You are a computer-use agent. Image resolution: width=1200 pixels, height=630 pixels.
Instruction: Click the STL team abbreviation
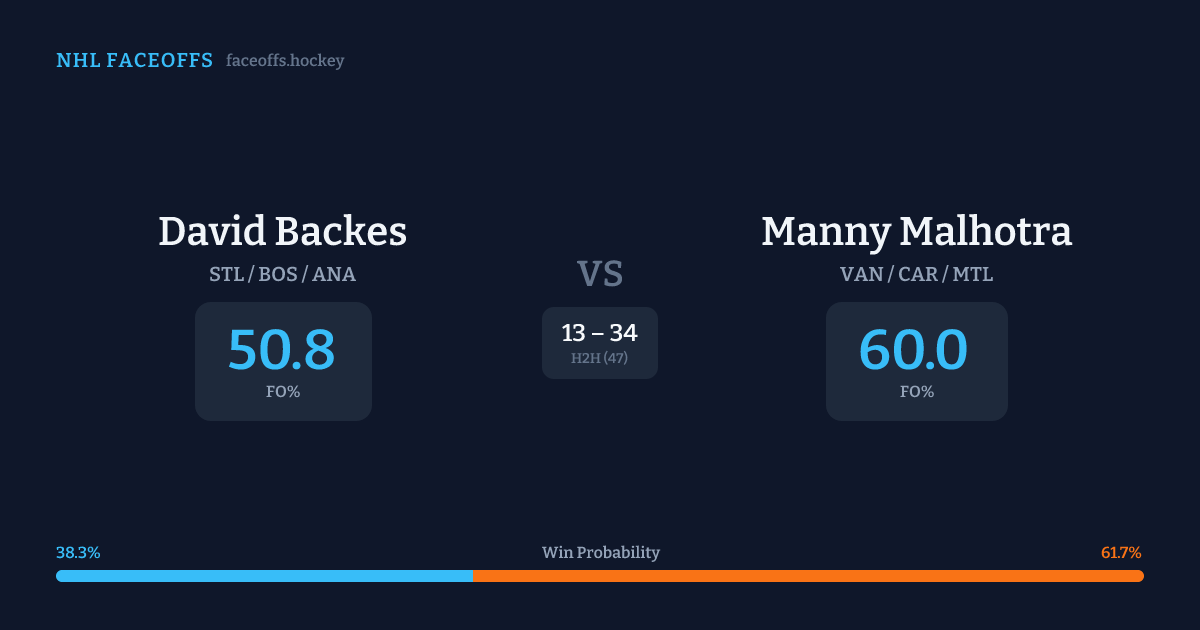tap(226, 274)
